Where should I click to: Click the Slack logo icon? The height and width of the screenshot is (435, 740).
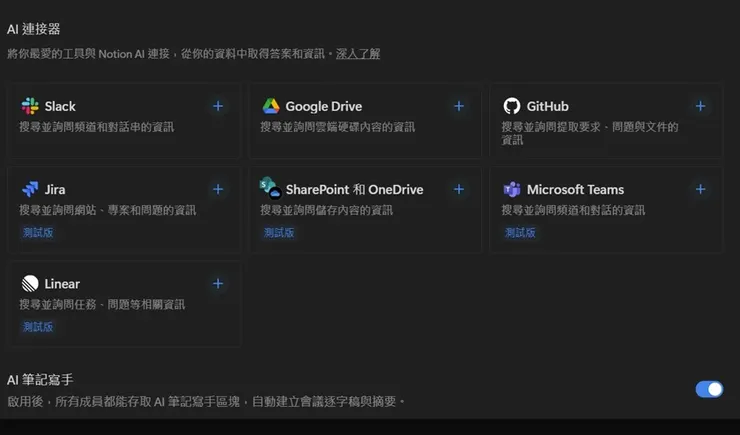tap(30, 106)
